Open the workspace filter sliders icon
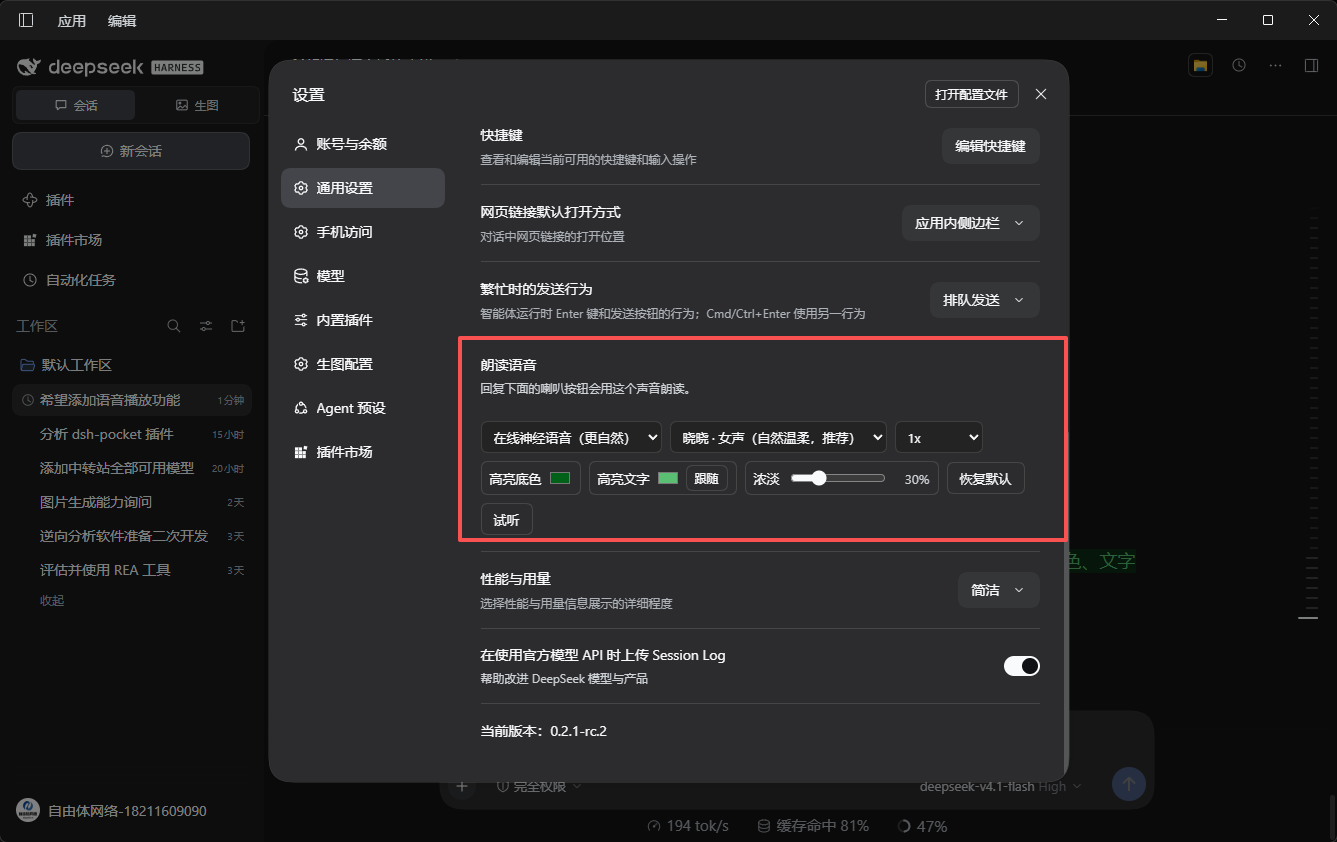 (x=206, y=326)
